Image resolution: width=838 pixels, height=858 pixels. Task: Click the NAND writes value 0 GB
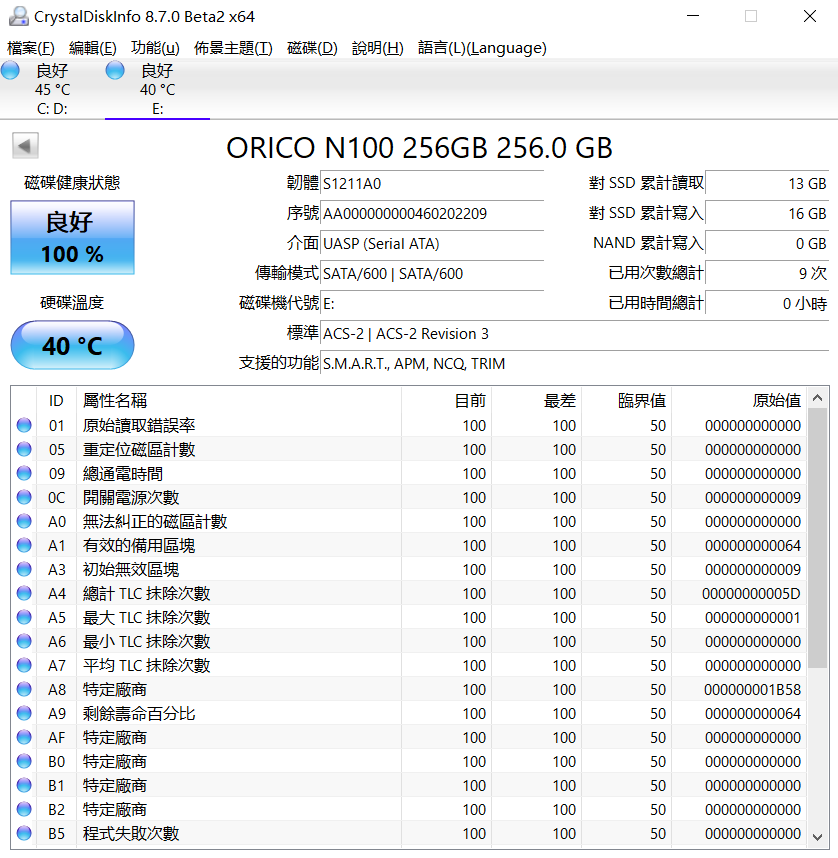[x=767, y=244]
